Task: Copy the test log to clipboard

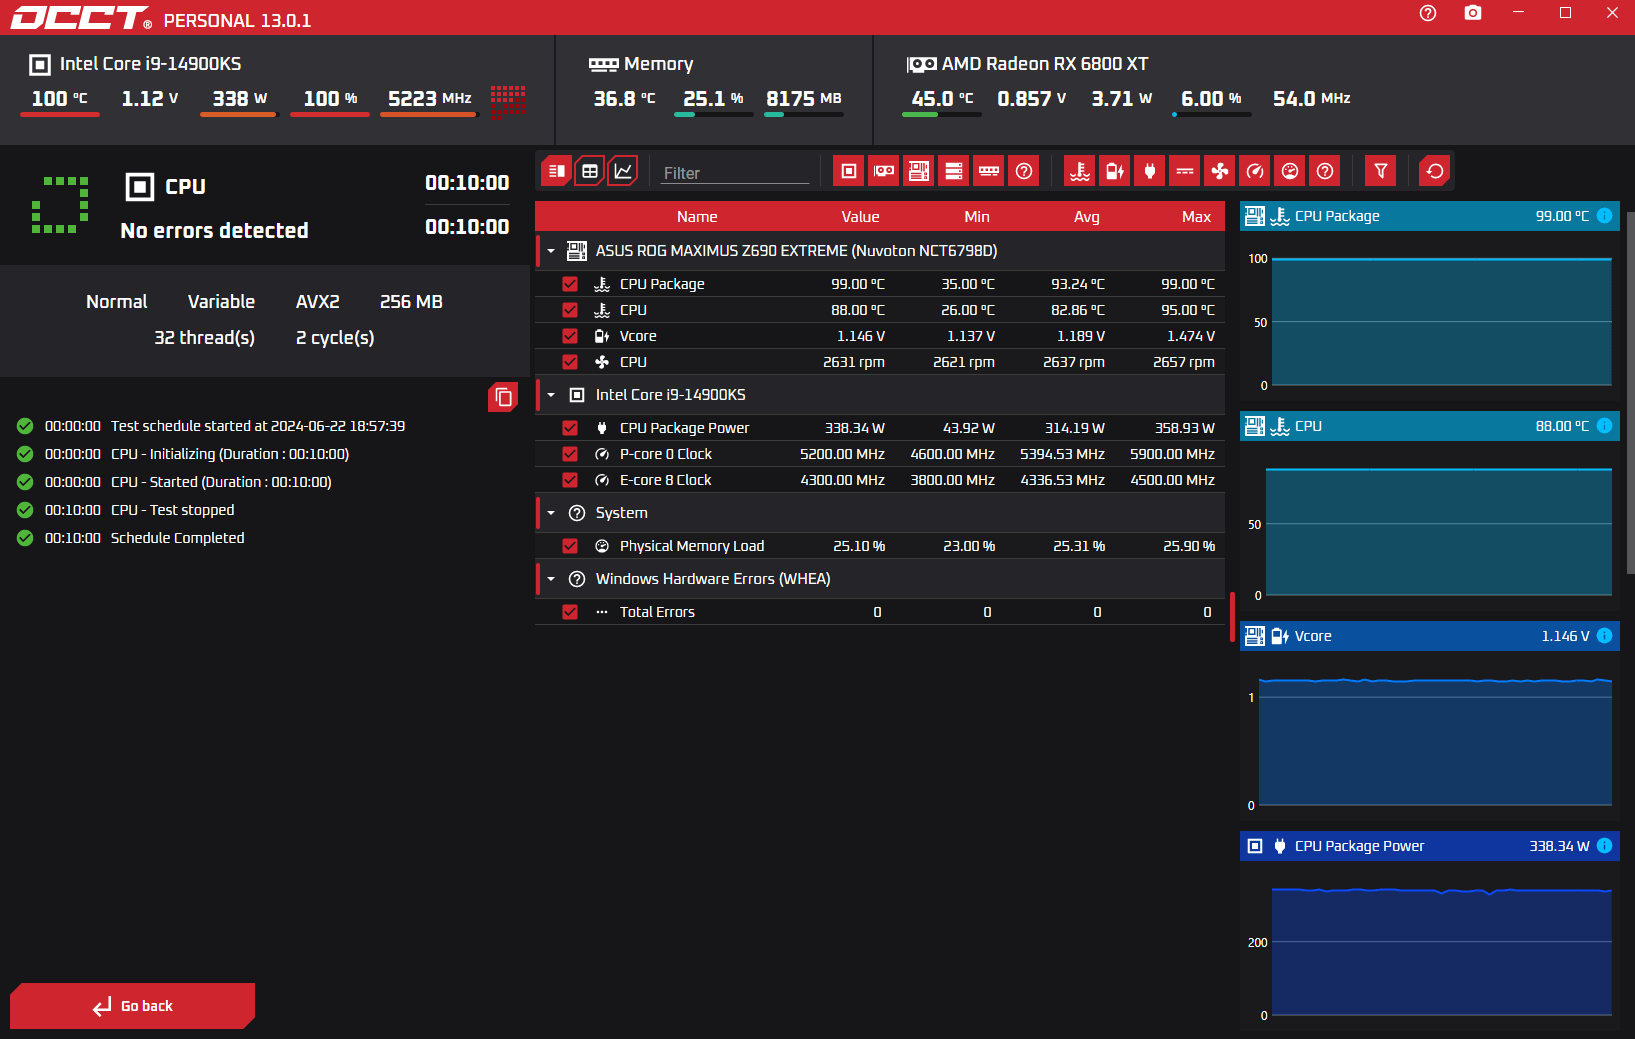Action: click(x=503, y=398)
